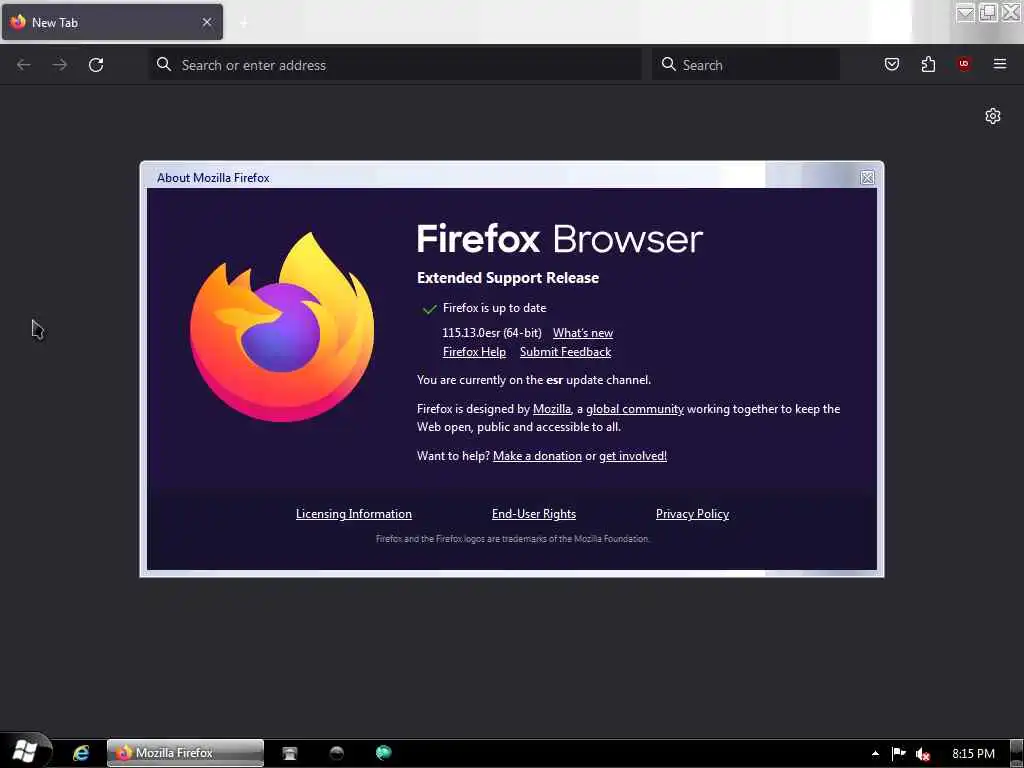The width and height of the screenshot is (1024, 768).
Task: Open the Firefox Help link
Action: tap(474, 352)
